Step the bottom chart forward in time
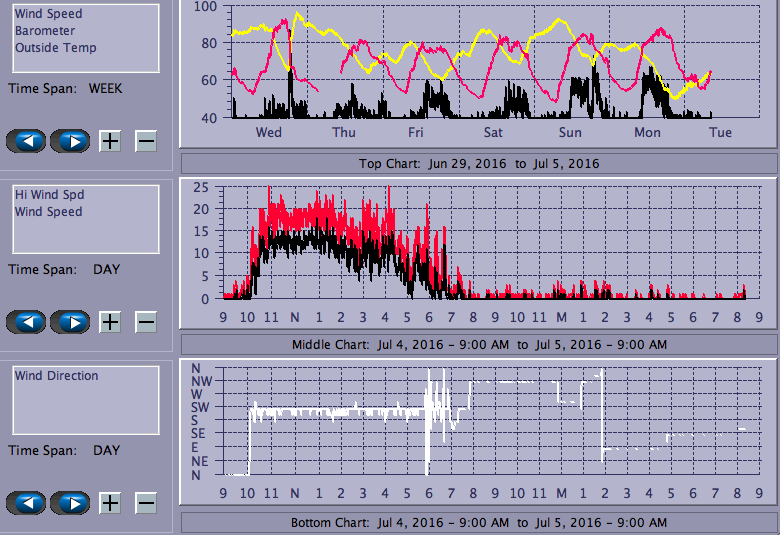The width and height of the screenshot is (780, 535). tap(70, 503)
